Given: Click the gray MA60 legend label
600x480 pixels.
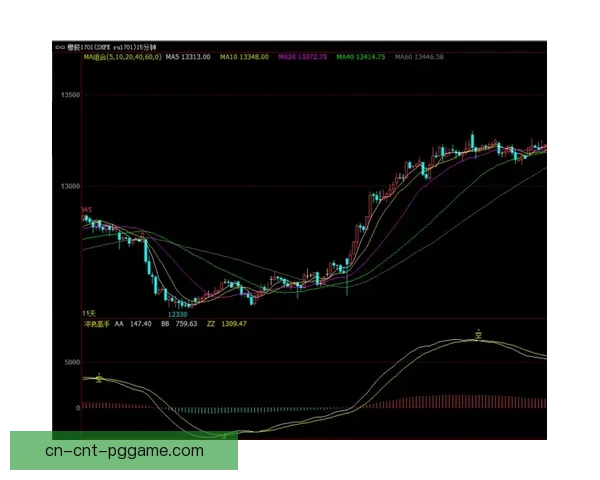Looking at the screenshot, I should coord(419,57).
